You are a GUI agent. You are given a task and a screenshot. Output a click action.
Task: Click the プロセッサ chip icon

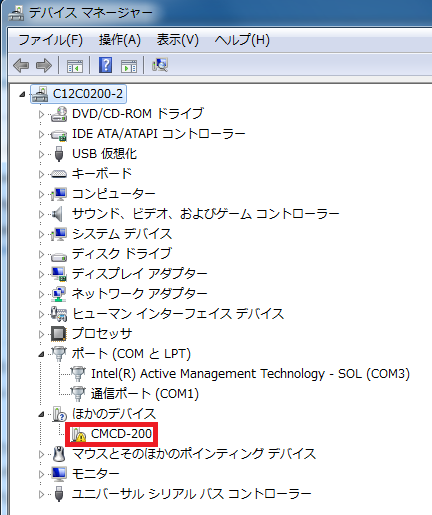click(59, 334)
